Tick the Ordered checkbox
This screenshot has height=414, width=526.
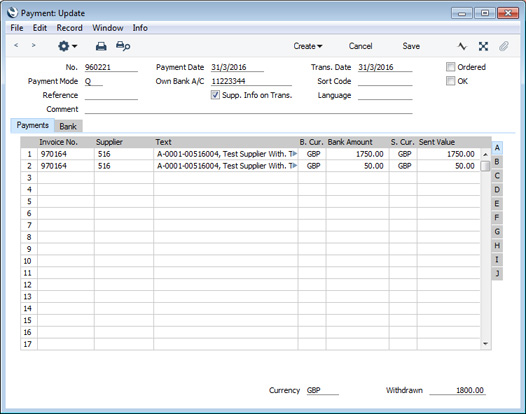450,67
